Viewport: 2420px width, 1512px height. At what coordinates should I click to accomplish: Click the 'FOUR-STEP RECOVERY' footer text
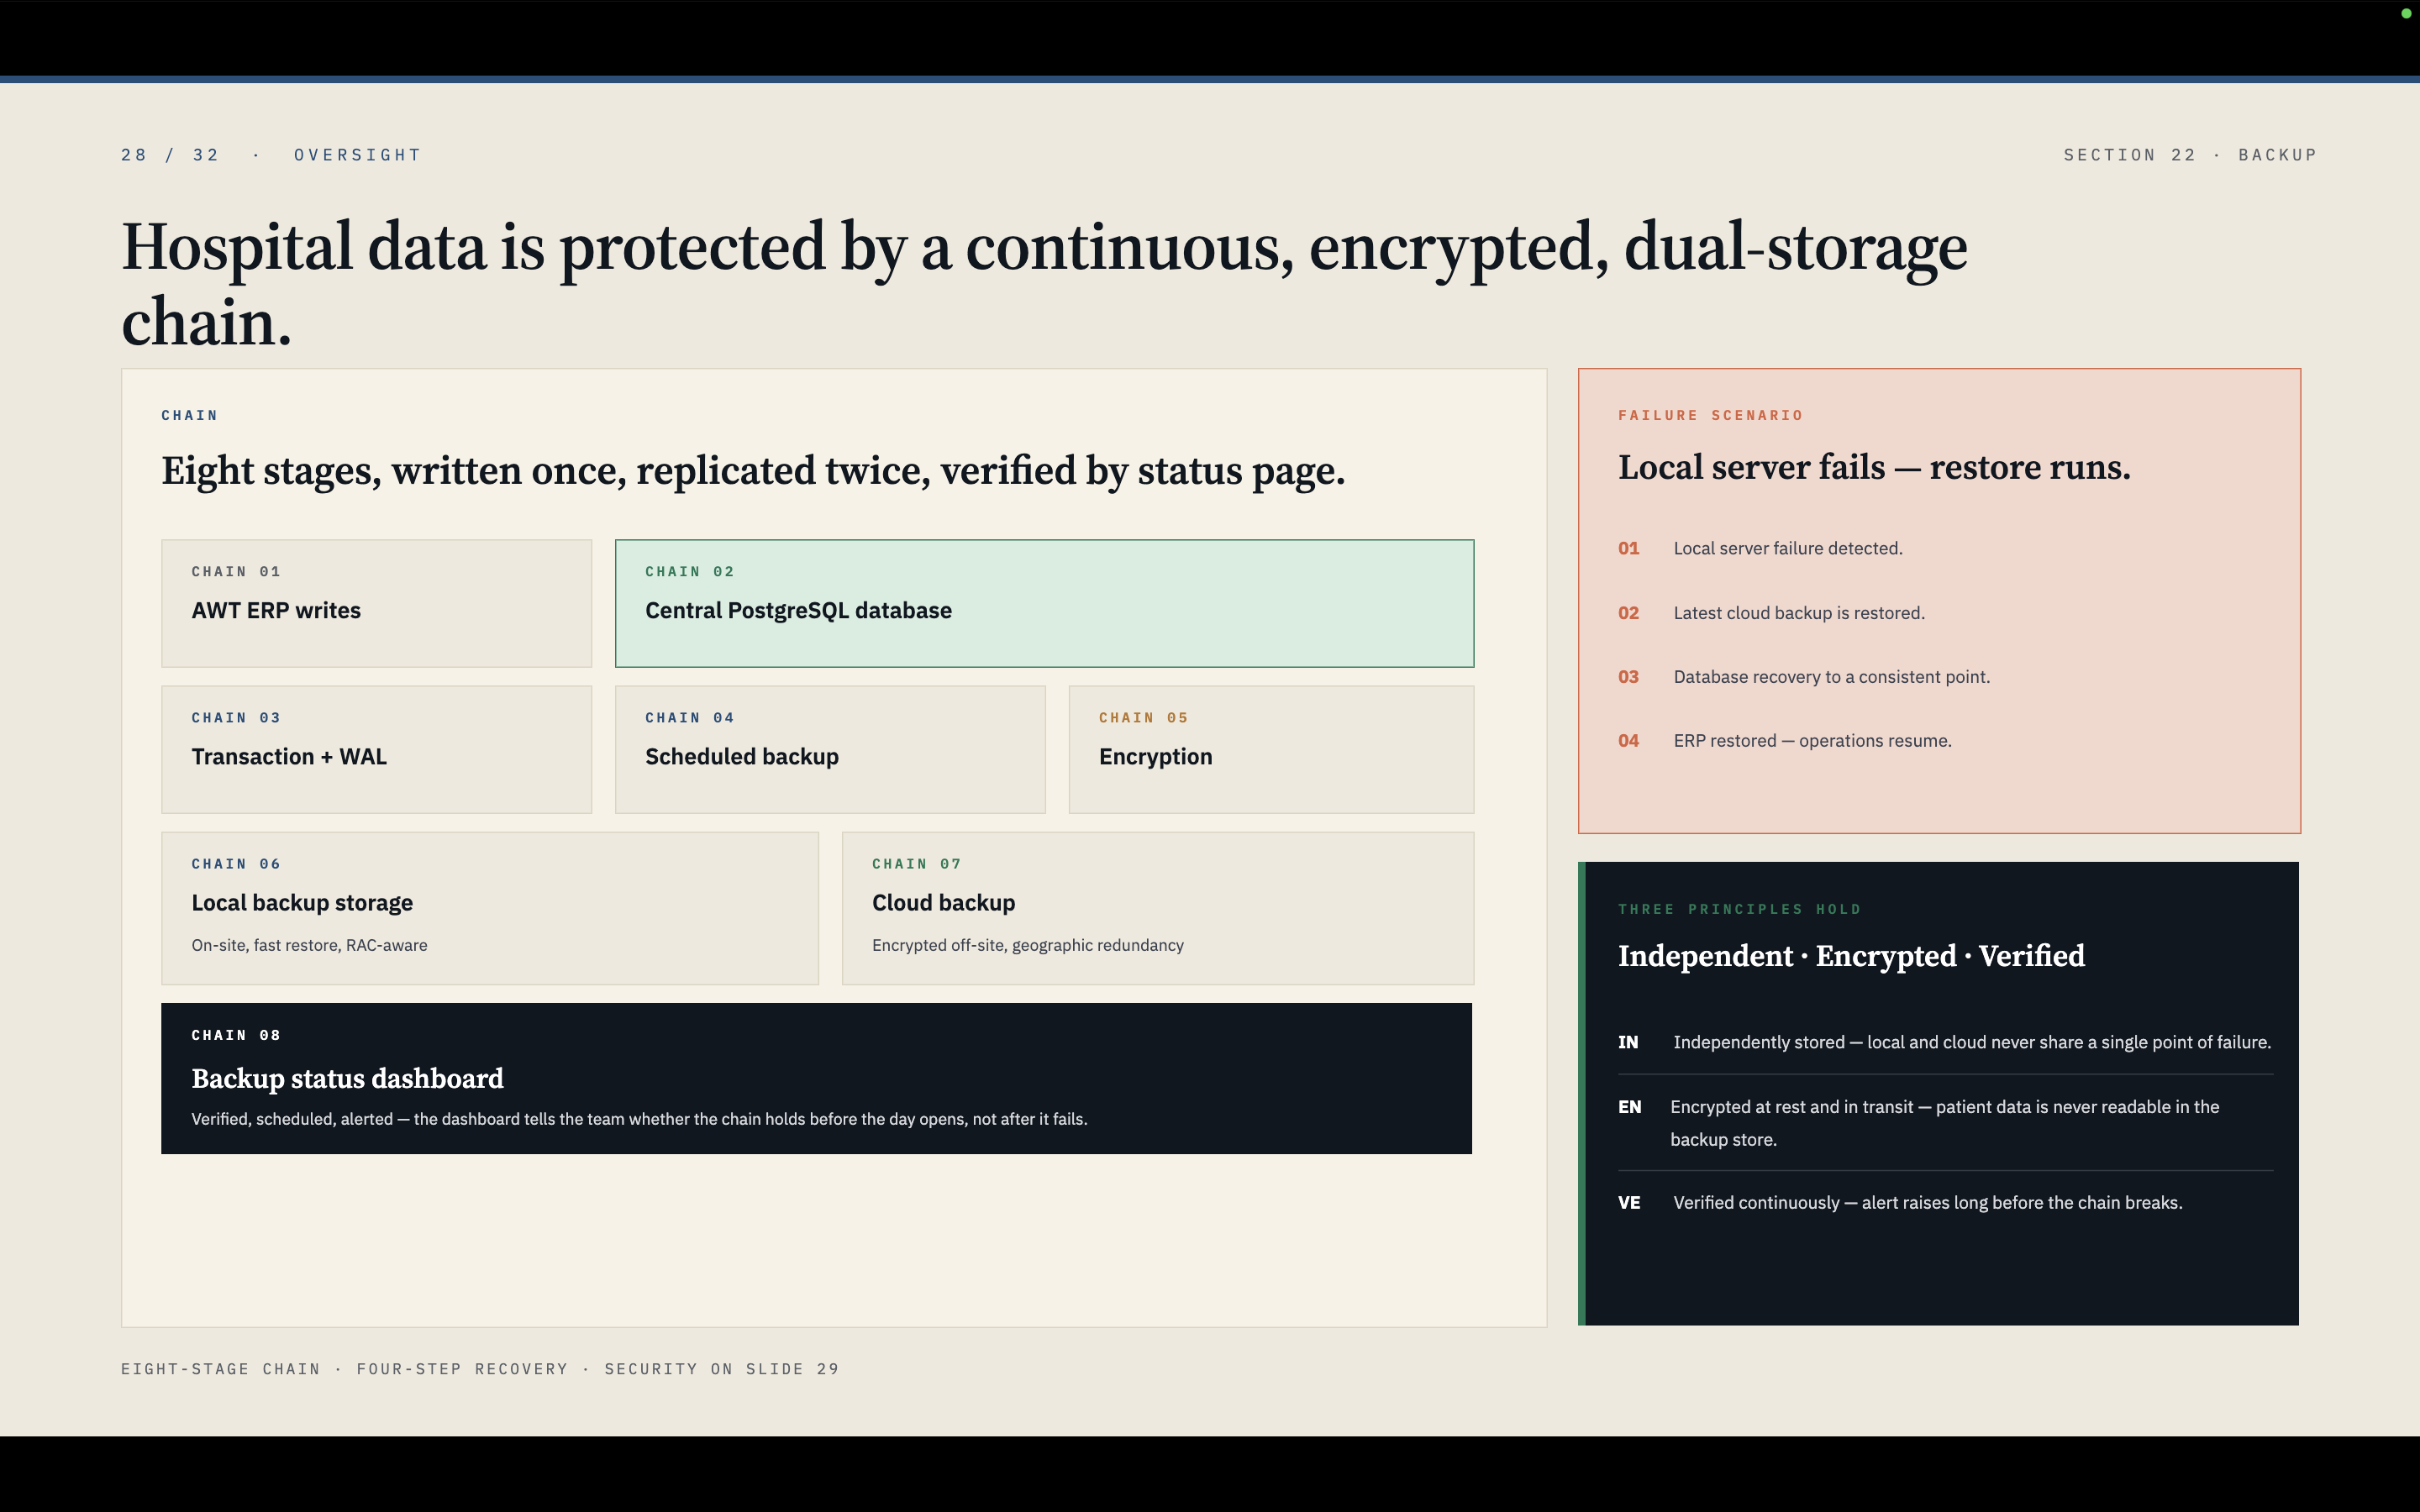[462, 1369]
